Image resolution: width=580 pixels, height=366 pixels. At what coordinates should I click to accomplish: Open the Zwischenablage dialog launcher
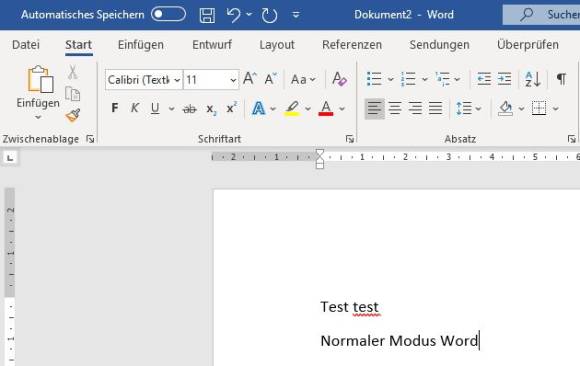tap(90, 139)
